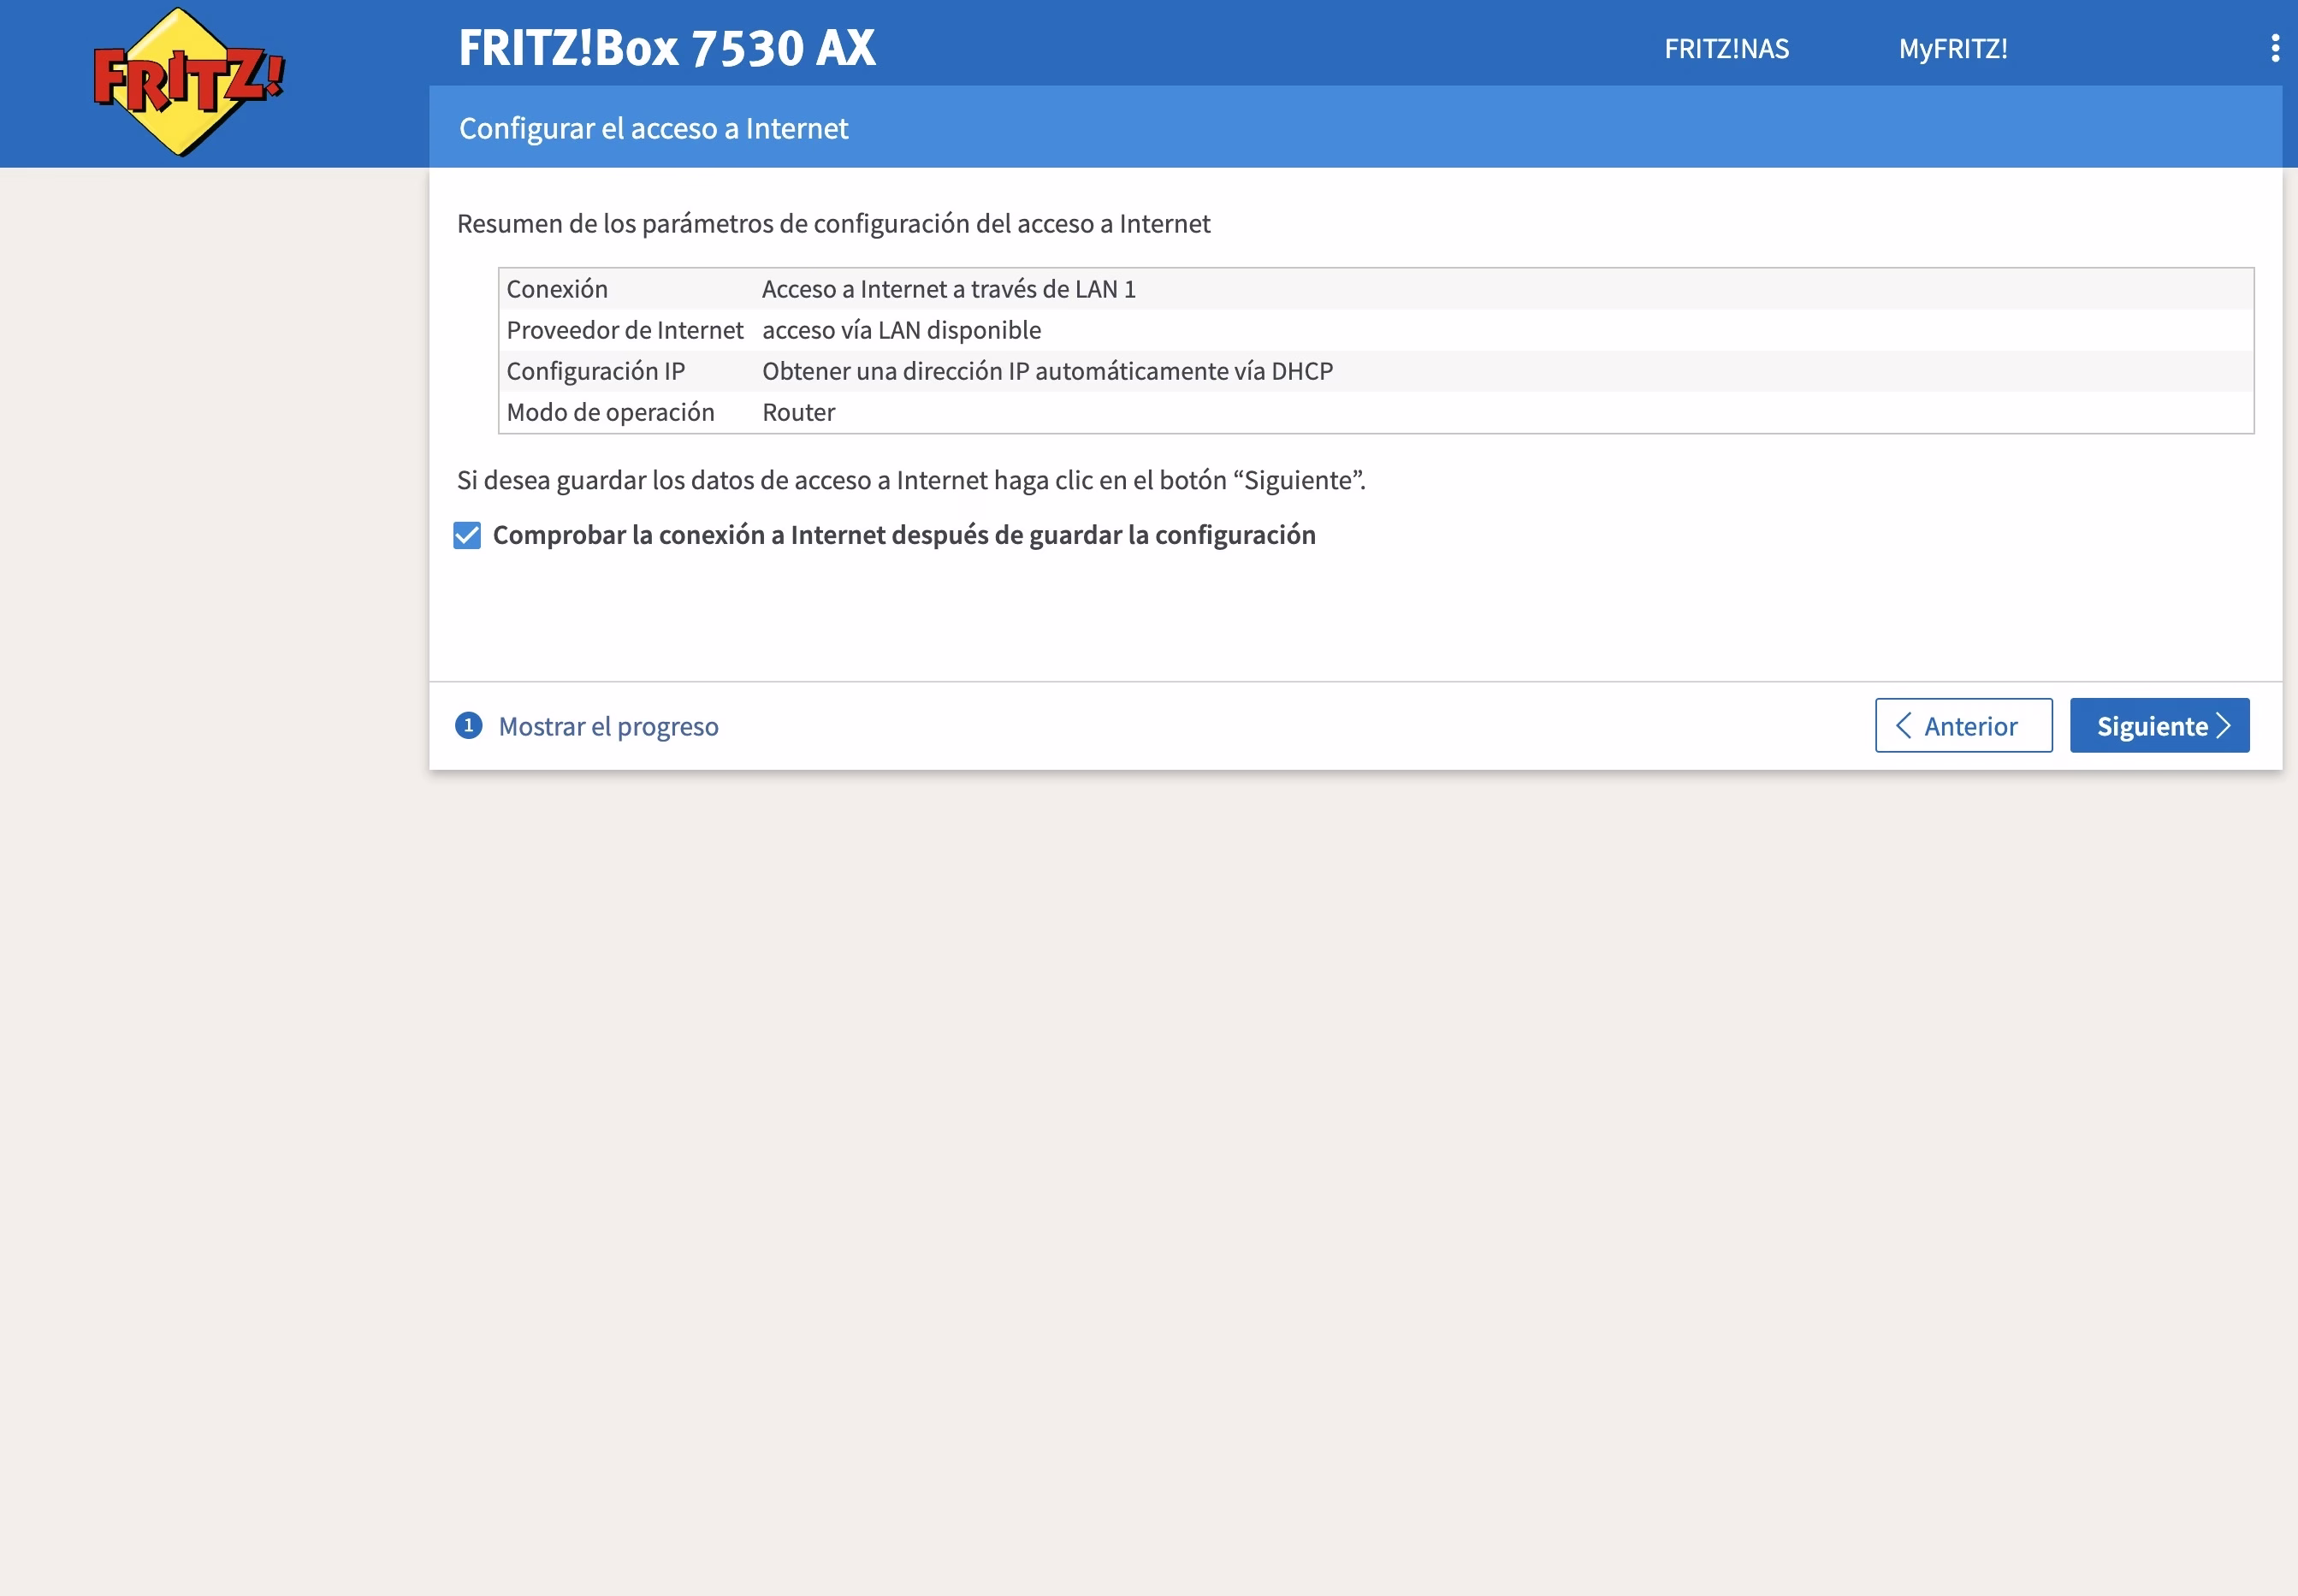The image size is (2298, 1596).
Task: Click the progress info circle icon
Action: (468, 725)
